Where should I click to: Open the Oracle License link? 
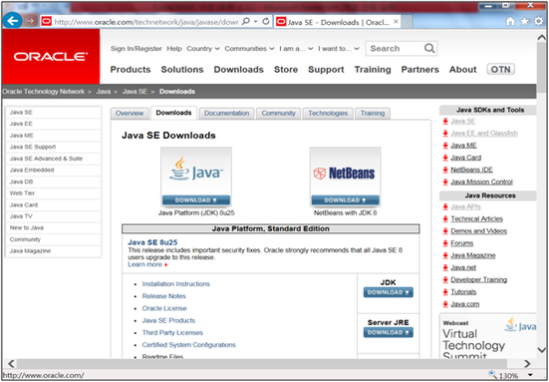tap(164, 308)
